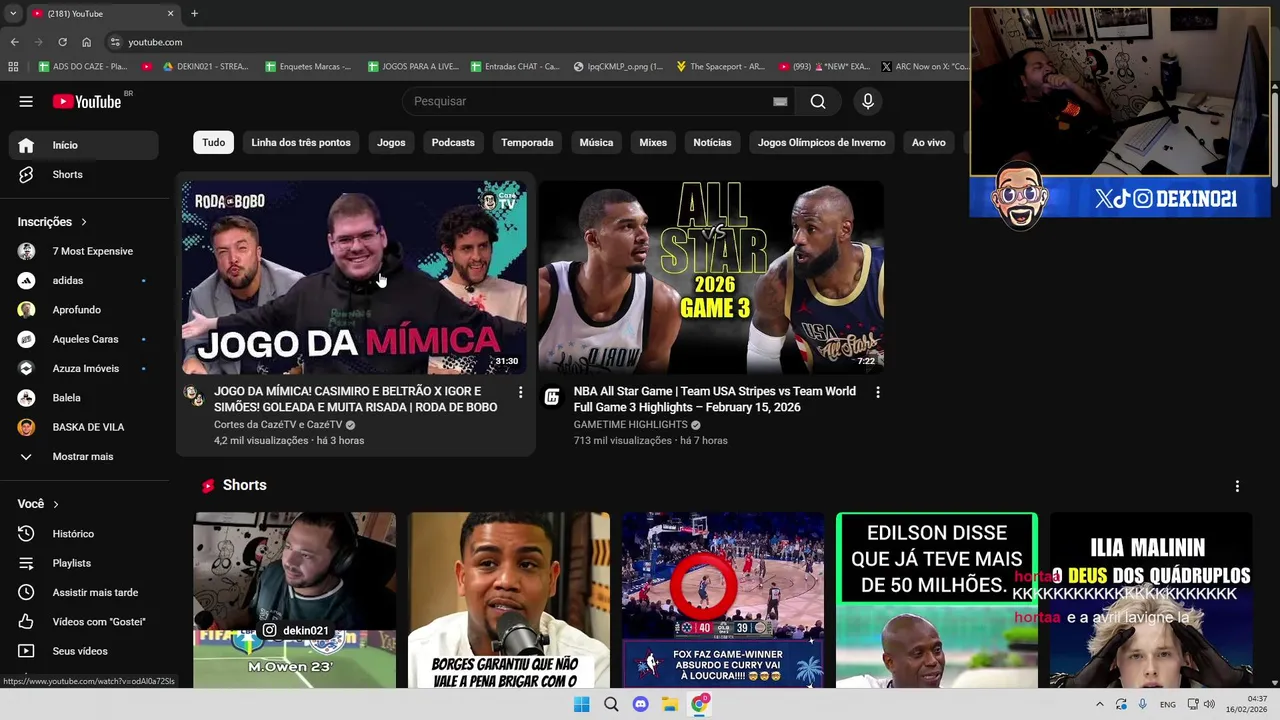The width and height of the screenshot is (1280, 720).
Task: Open the adidas channel subscription
Action: click(x=84, y=280)
